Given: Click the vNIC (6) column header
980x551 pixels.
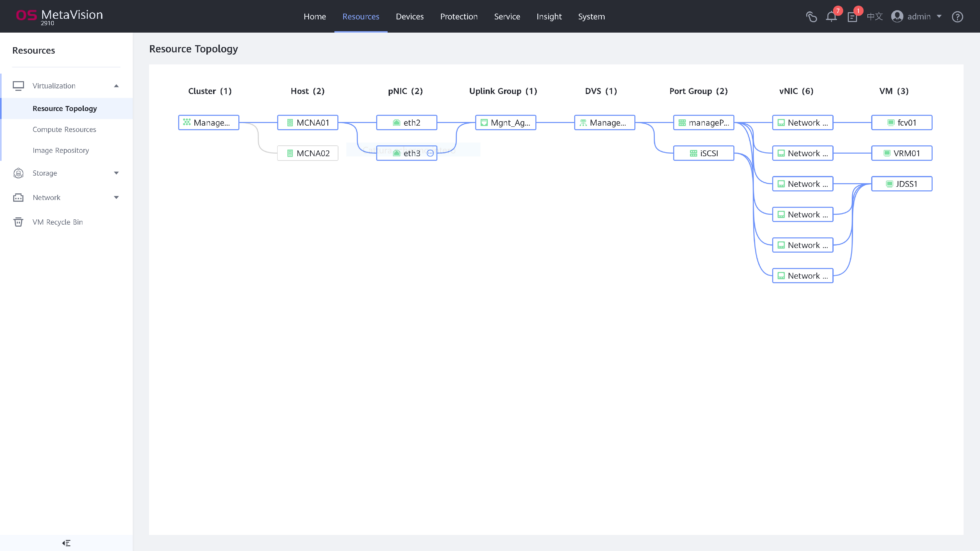Looking at the screenshot, I should point(796,91).
